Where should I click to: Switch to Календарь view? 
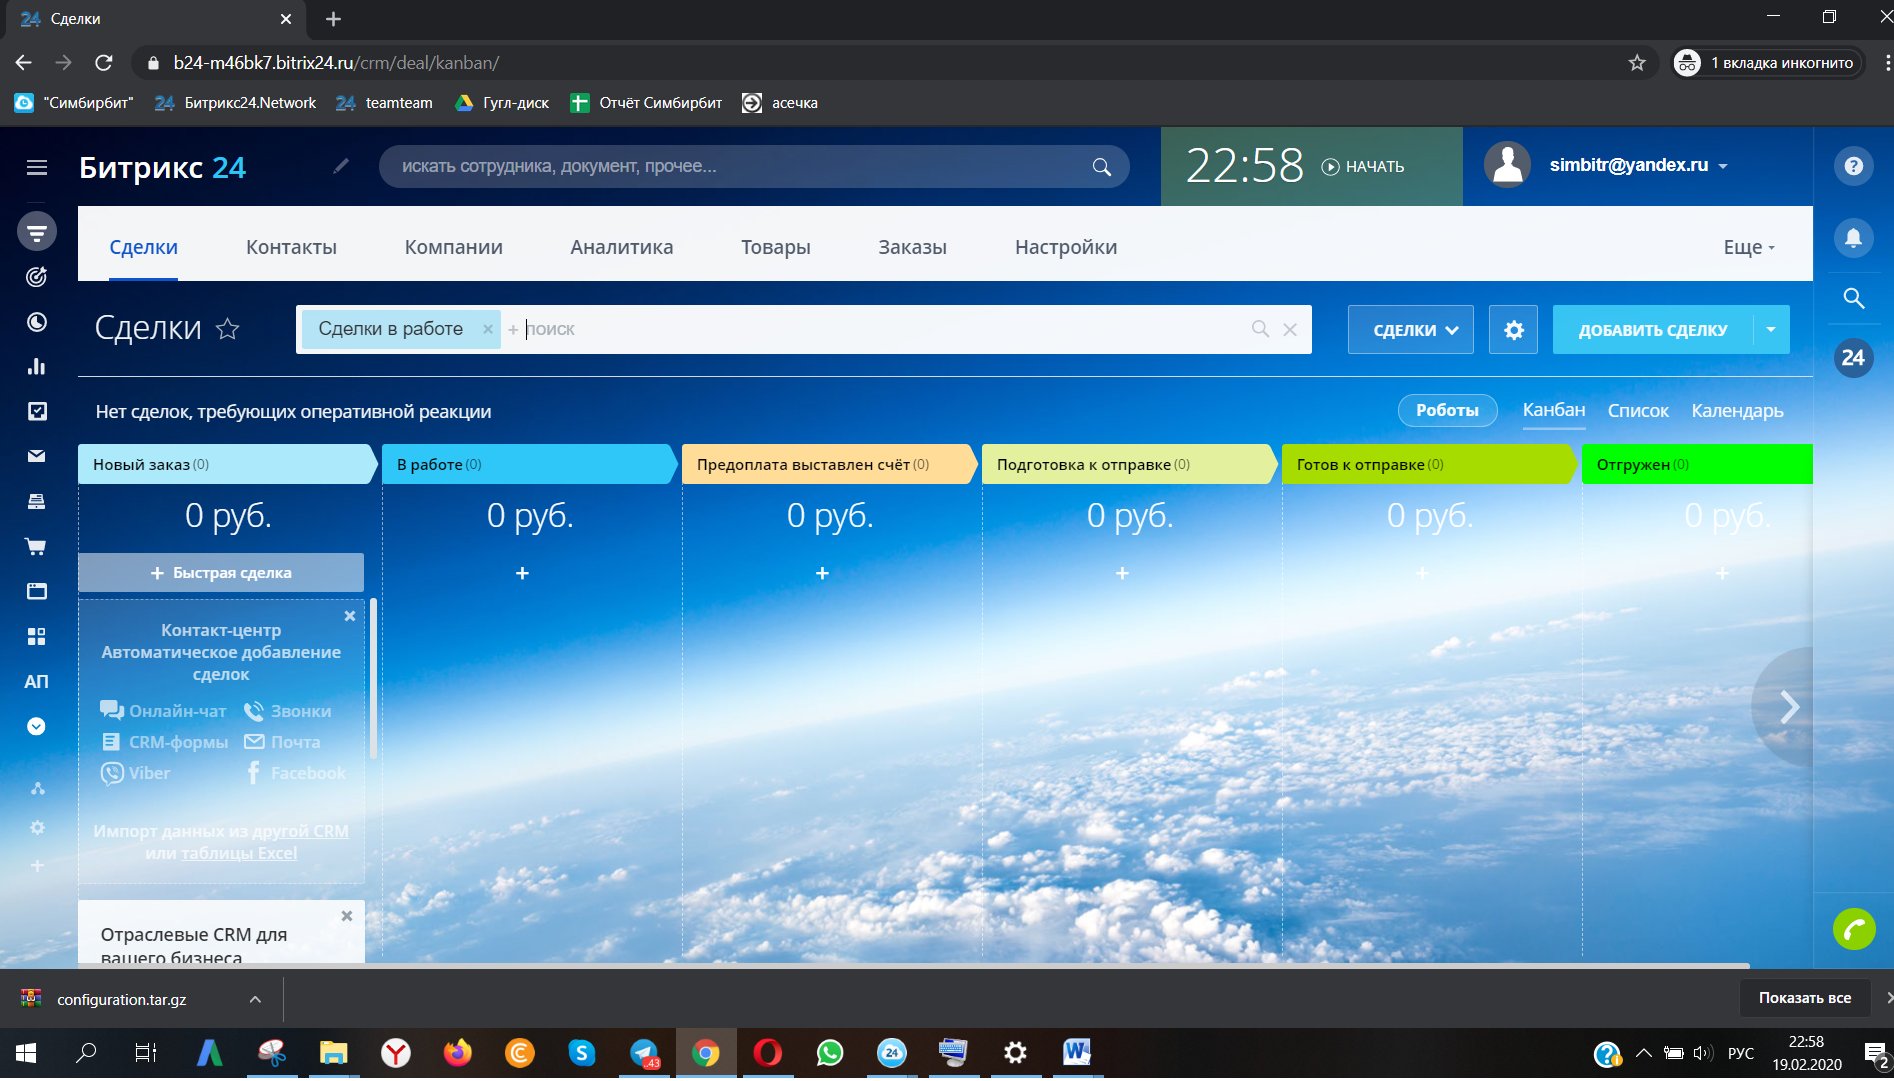click(1738, 411)
